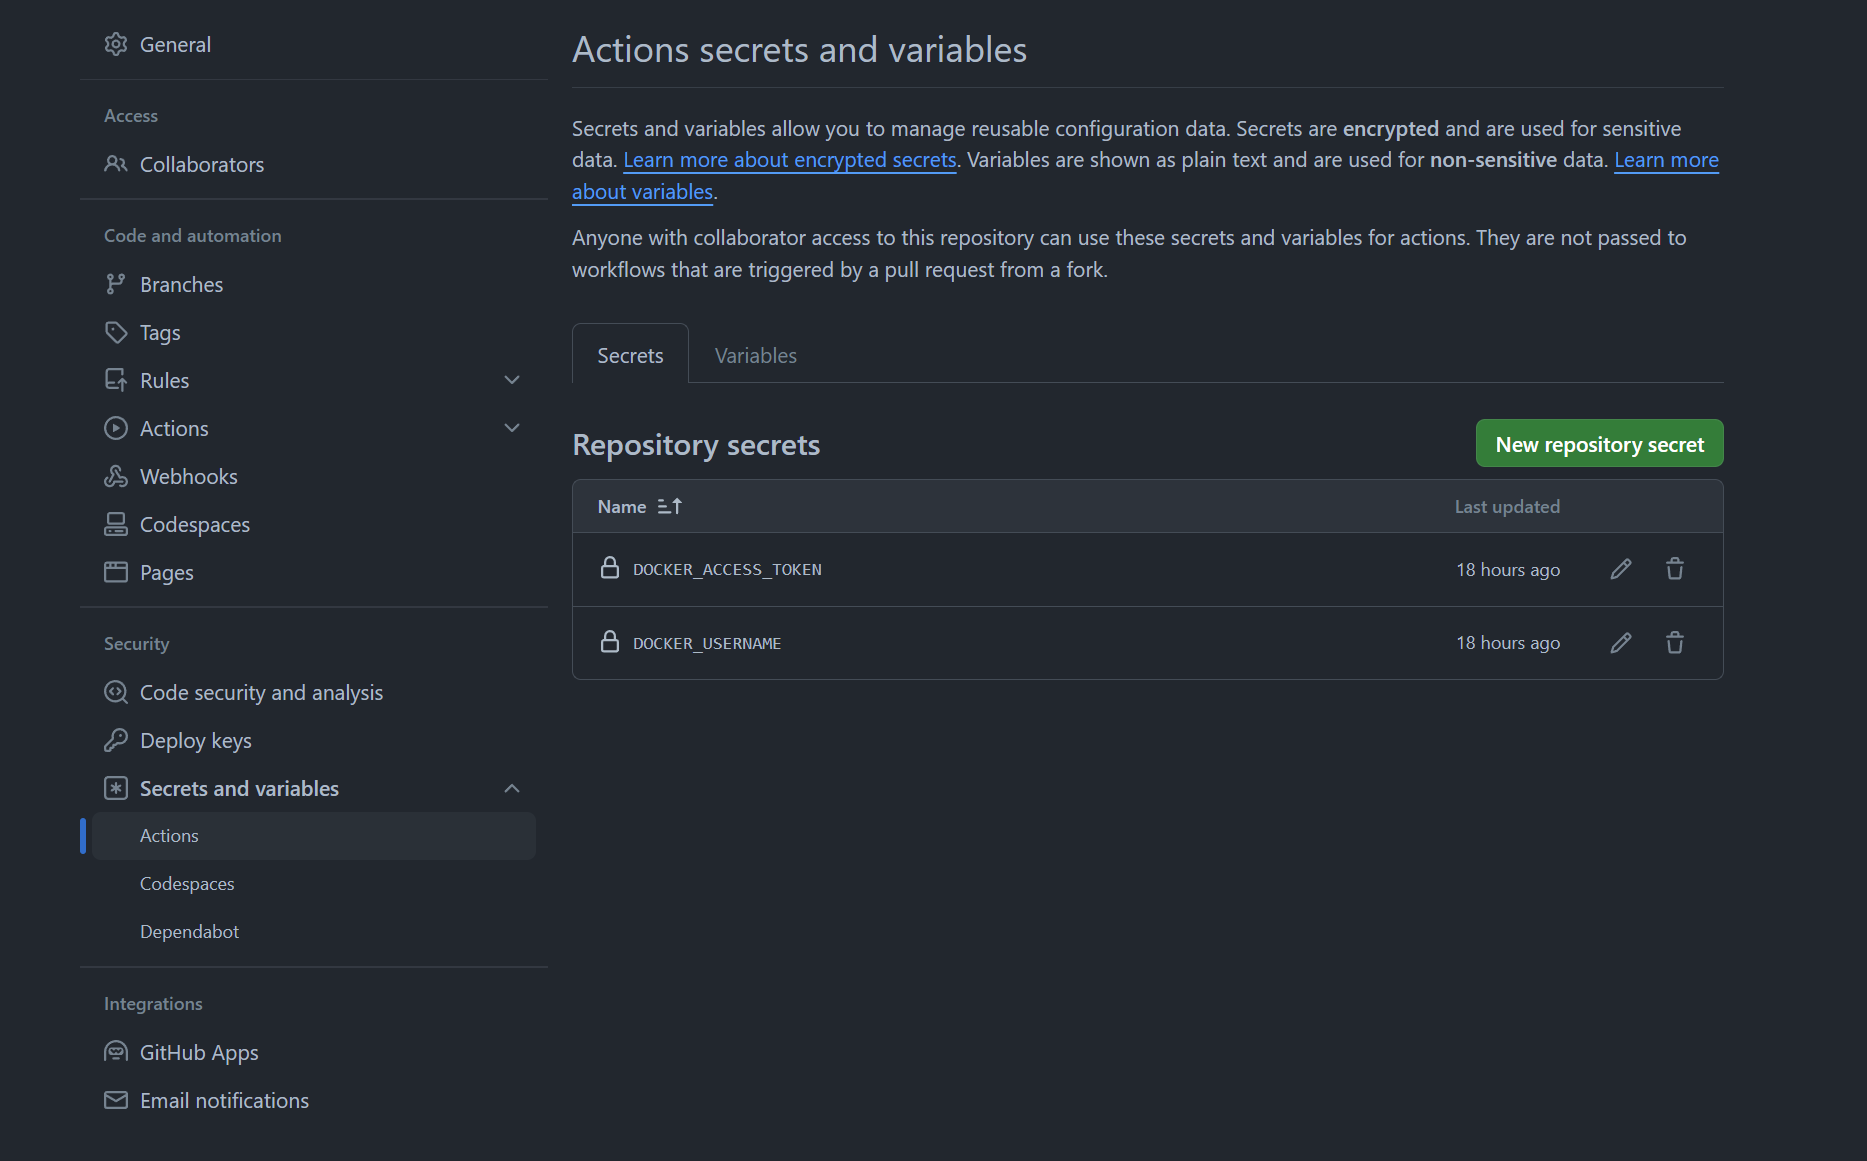This screenshot has width=1867, height=1161.
Task: Click the Code security and analysis icon
Action: click(116, 692)
